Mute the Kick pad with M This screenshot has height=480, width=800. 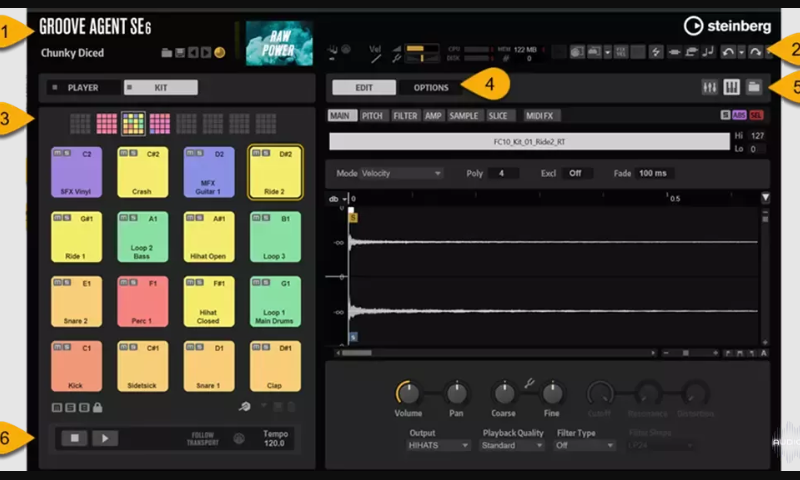pyautogui.click(x=58, y=347)
